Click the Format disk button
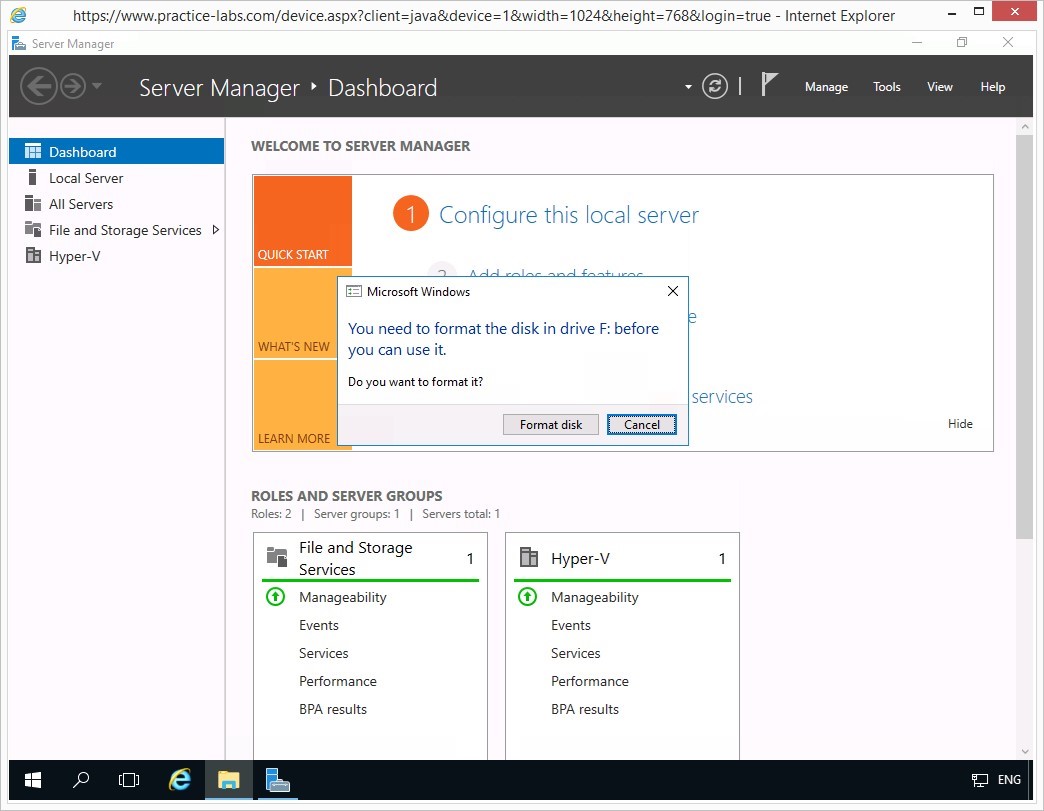The width and height of the screenshot is (1044, 811). (550, 425)
